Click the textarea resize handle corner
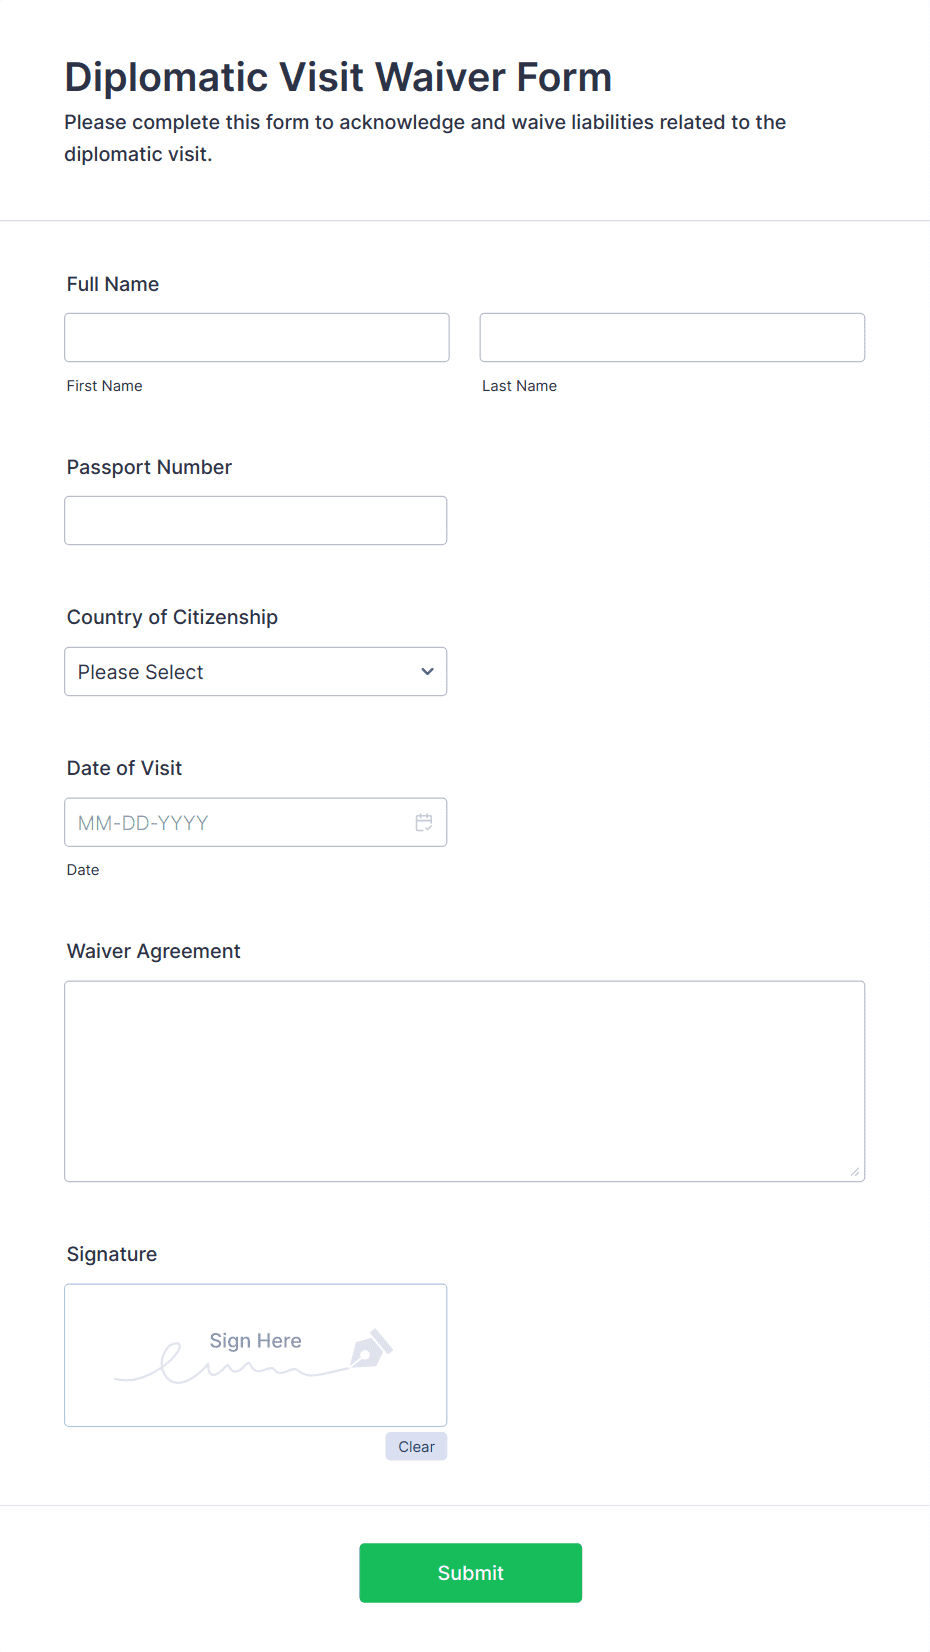Image resolution: width=930 pixels, height=1652 pixels. [855, 1171]
